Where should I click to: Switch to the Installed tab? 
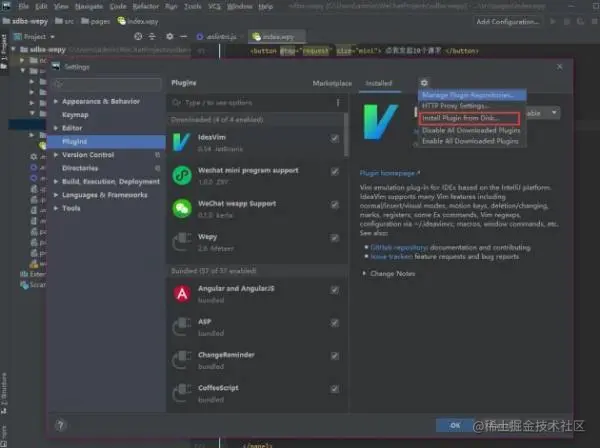point(379,83)
